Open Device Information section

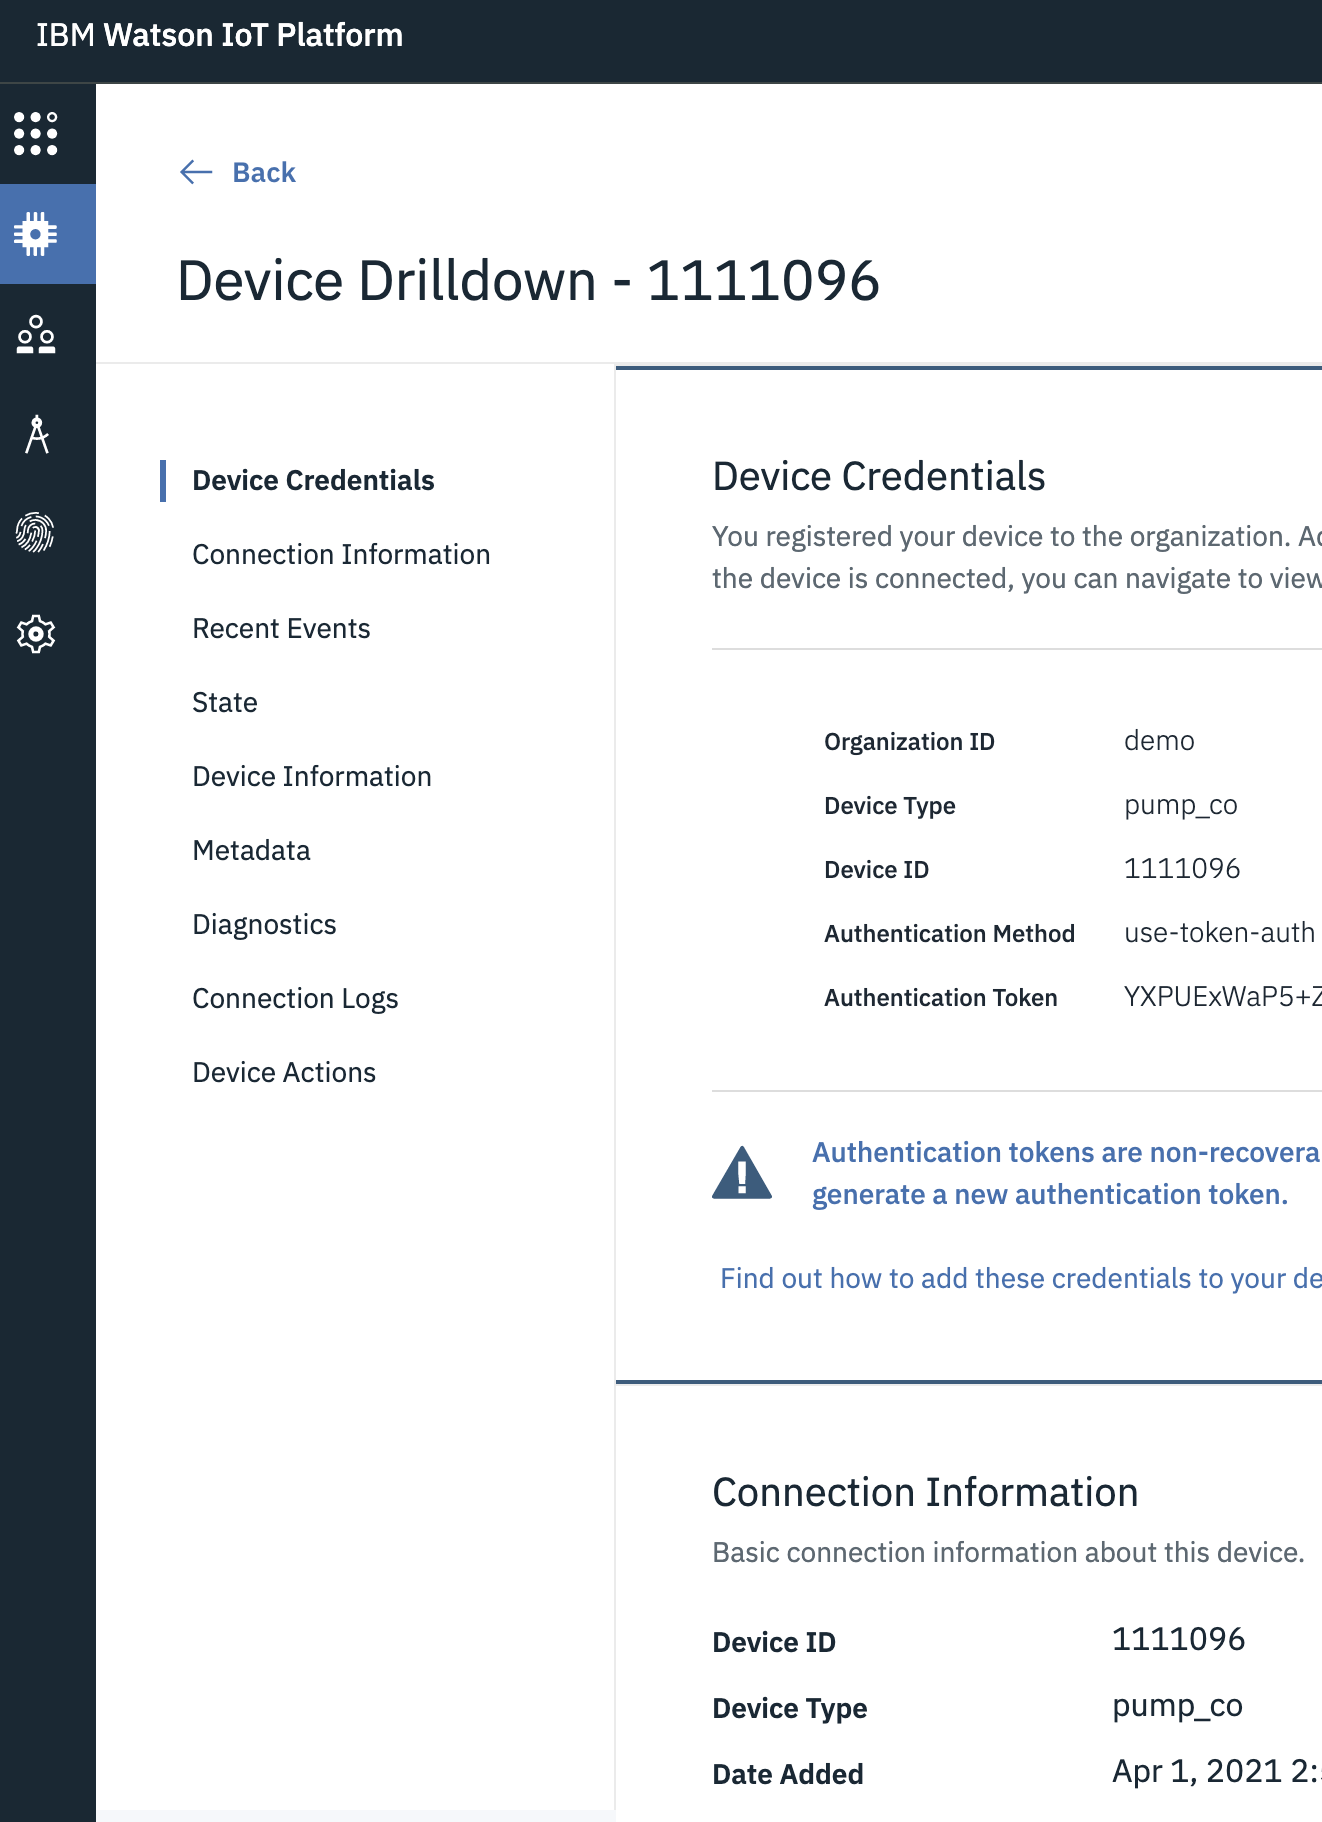(312, 776)
